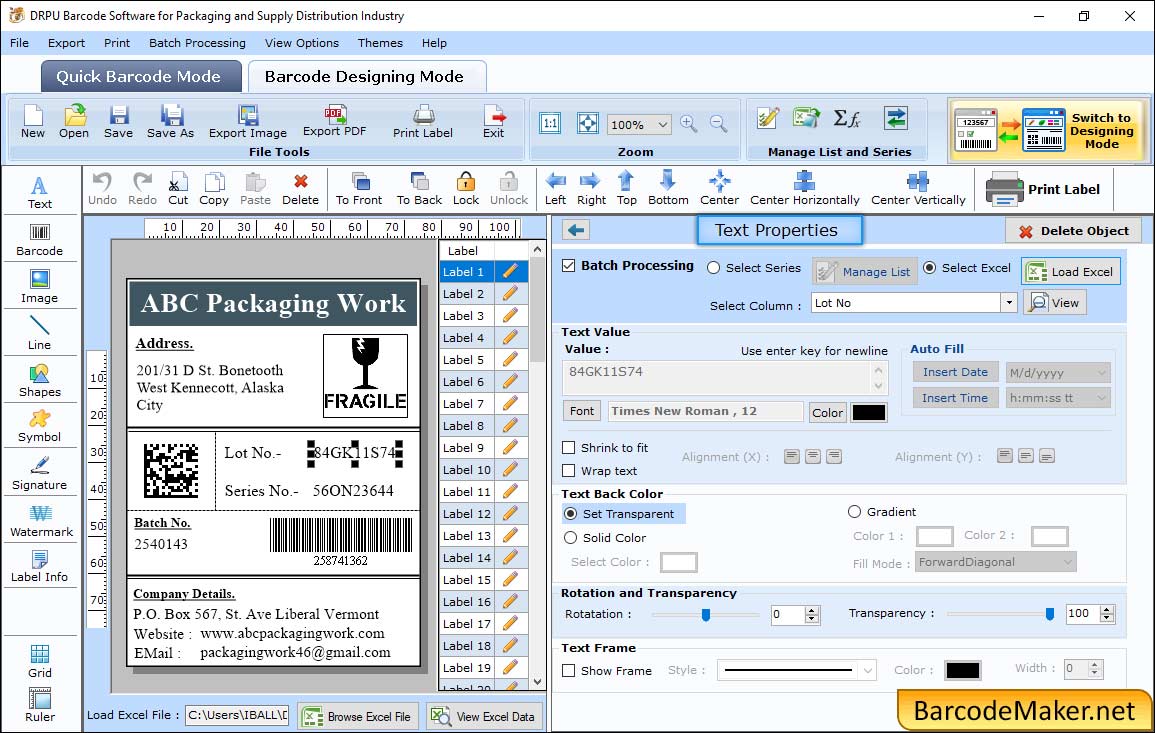Toggle the Grid display
Viewport: 1155px width, 733px height.
(x=40, y=662)
